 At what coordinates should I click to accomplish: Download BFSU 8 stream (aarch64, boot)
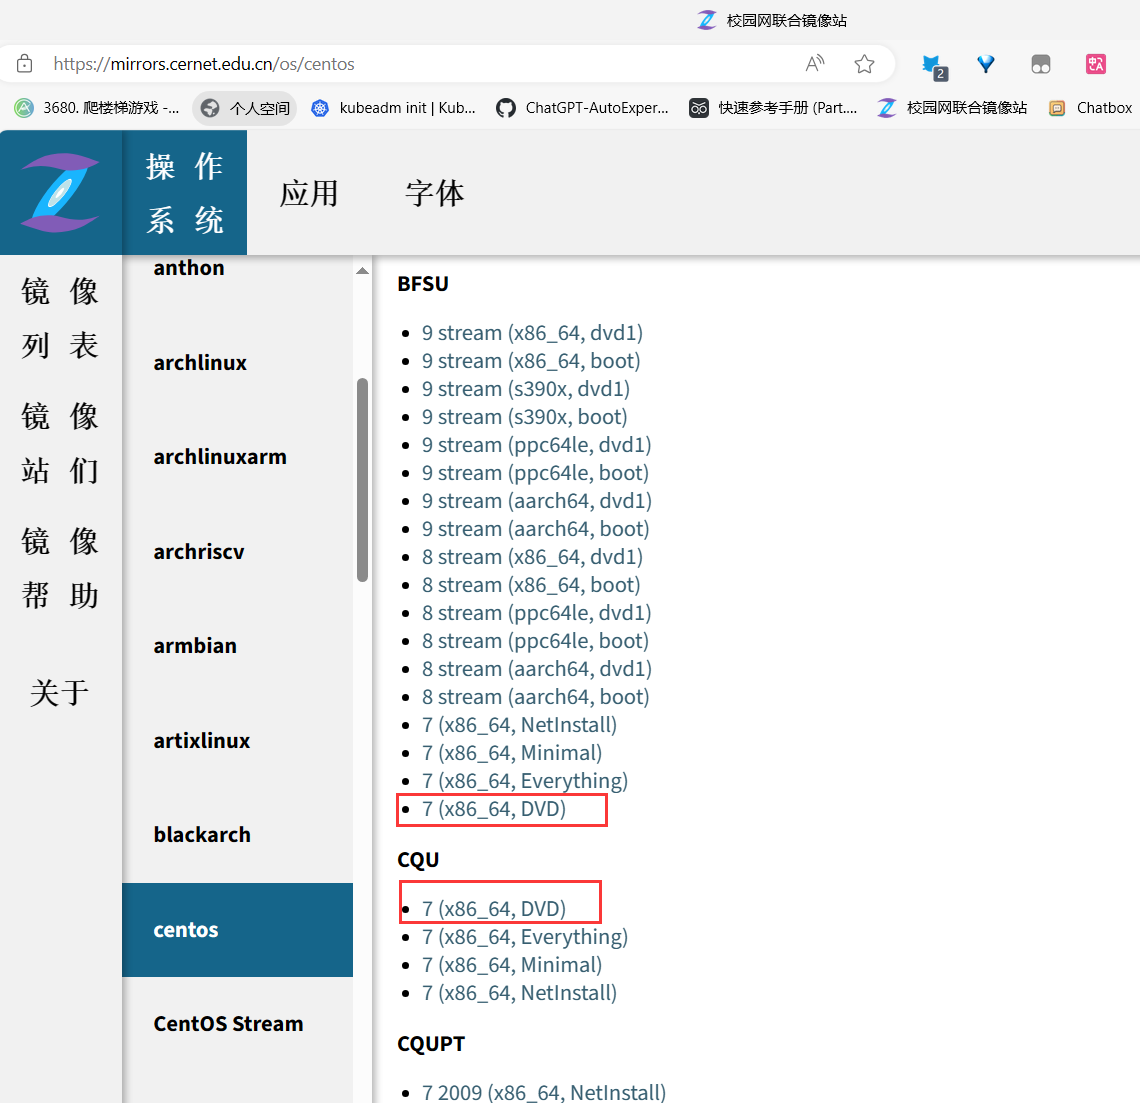[535, 697]
